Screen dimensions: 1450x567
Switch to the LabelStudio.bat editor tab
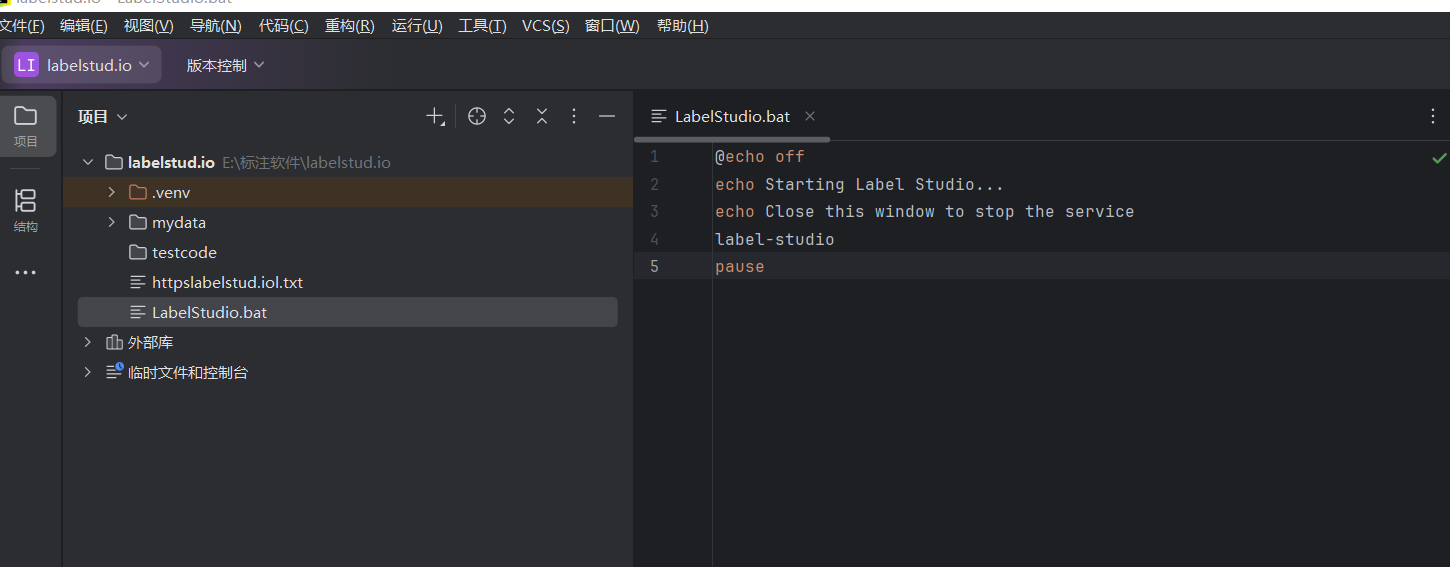[732, 116]
